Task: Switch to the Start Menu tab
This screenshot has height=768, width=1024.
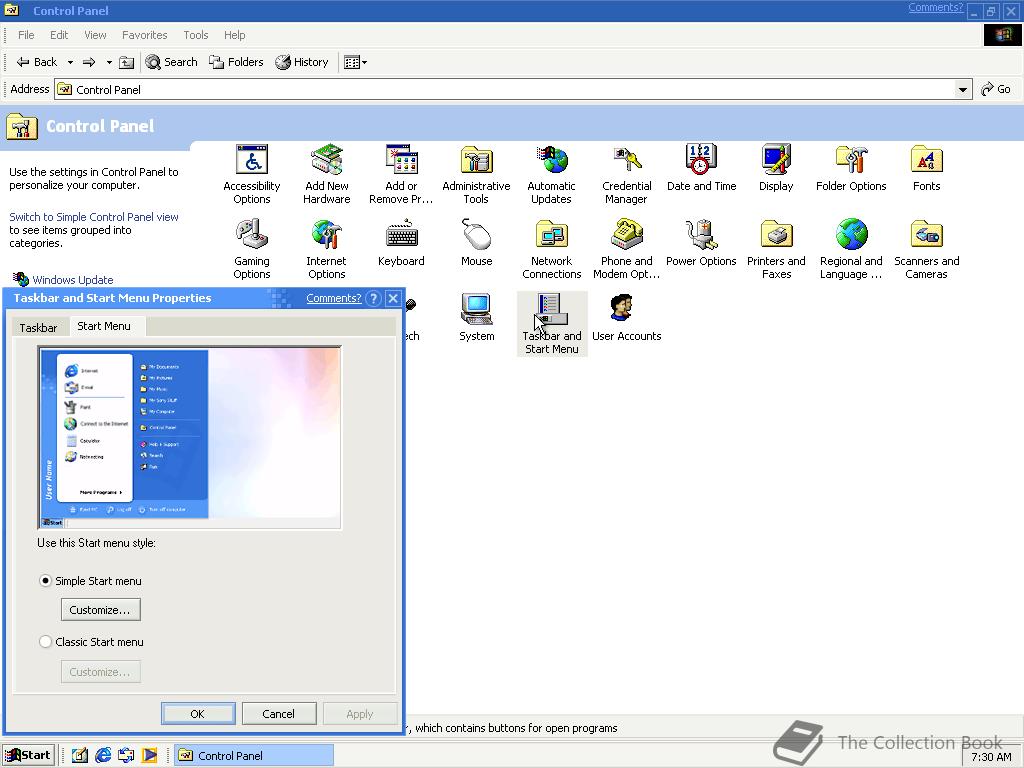Action: [104, 326]
